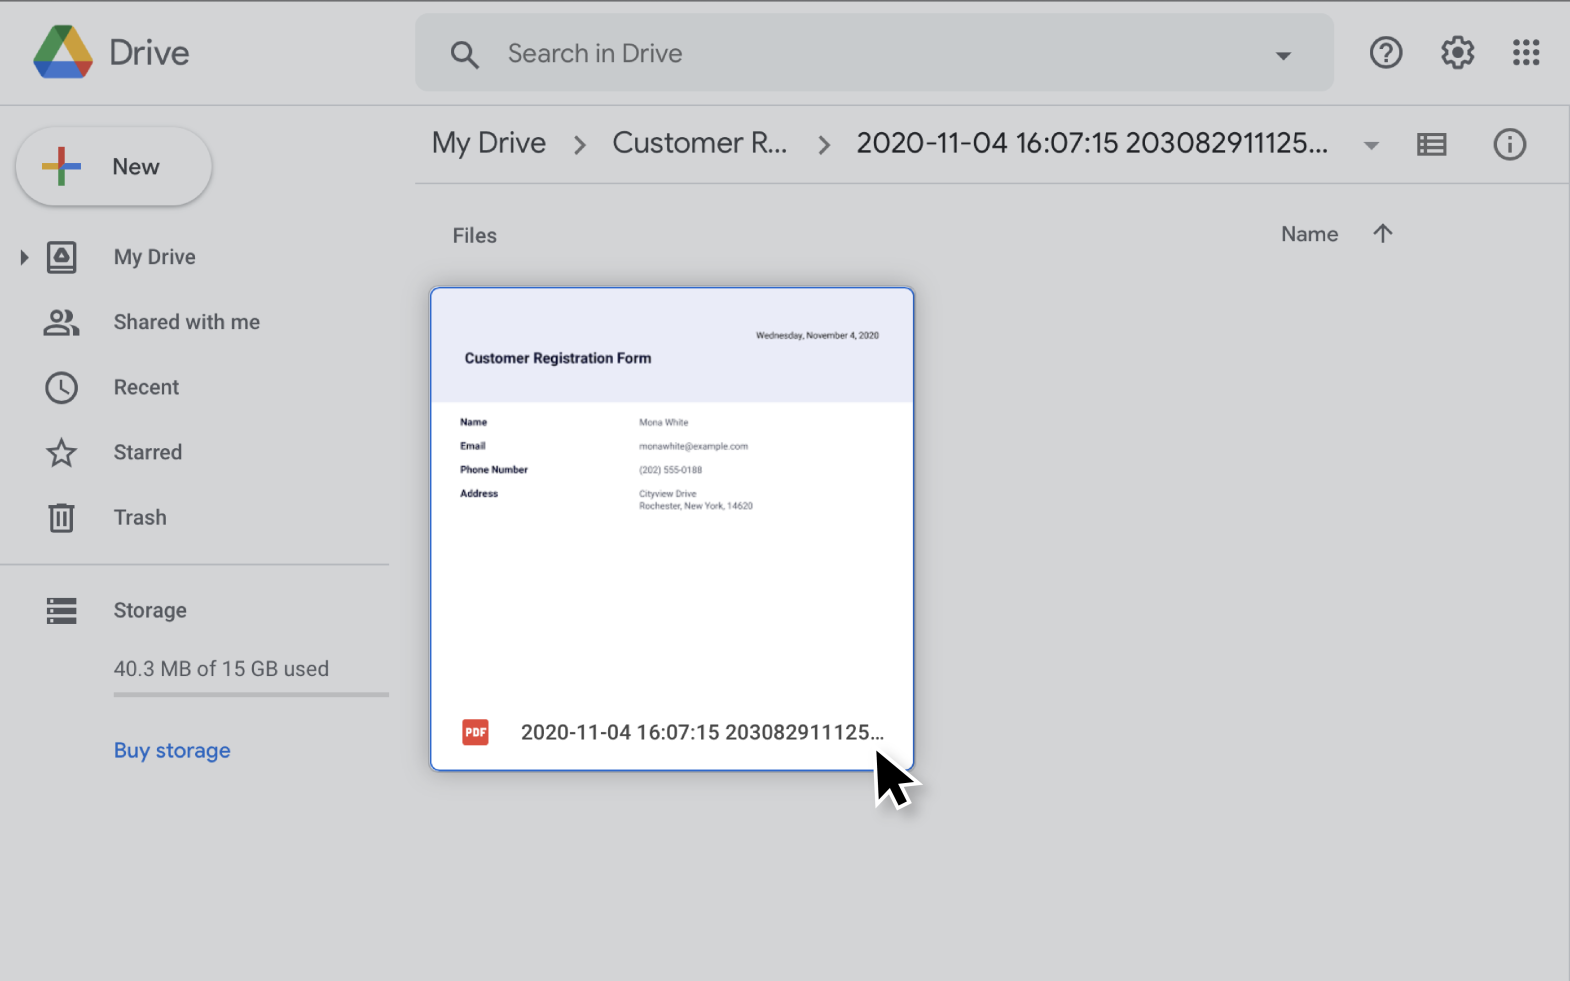Open Shared with me section
This screenshot has width=1570, height=981.
(x=186, y=322)
